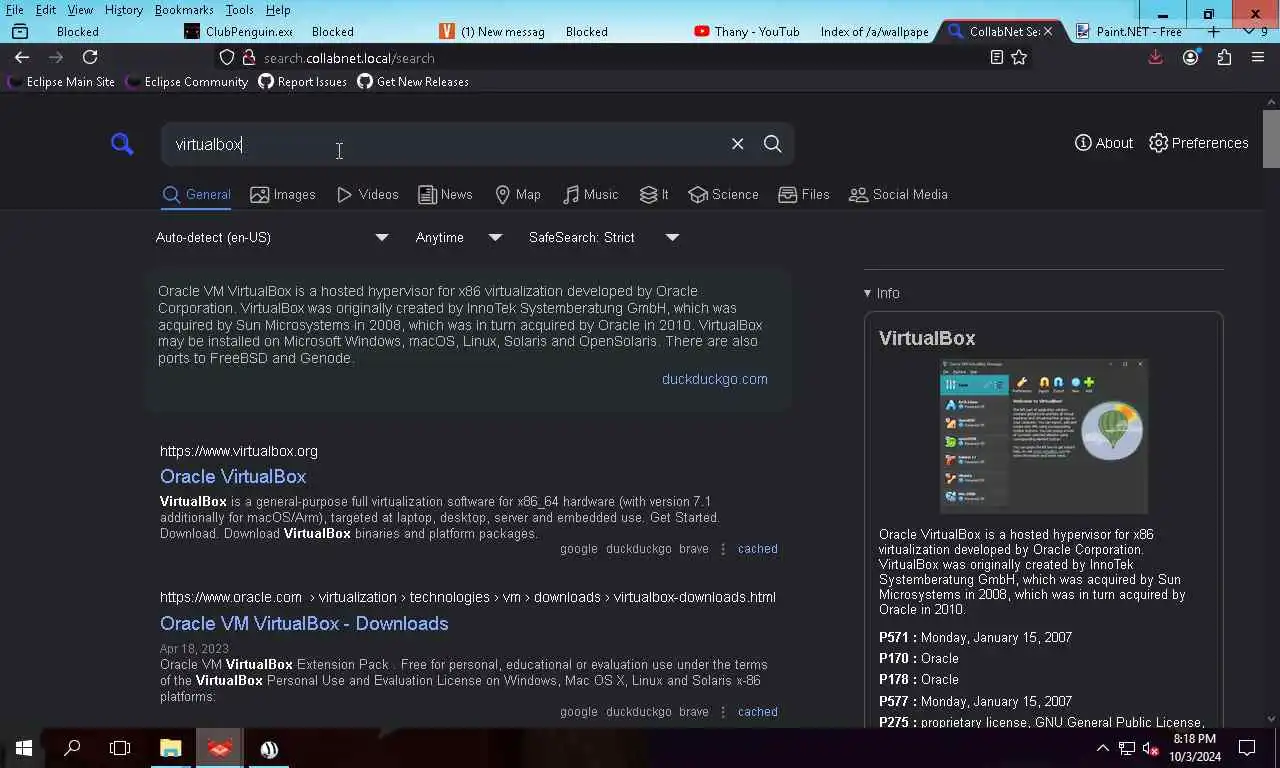
Task: Open the Bookmarks menu
Action: coord(184,10)
